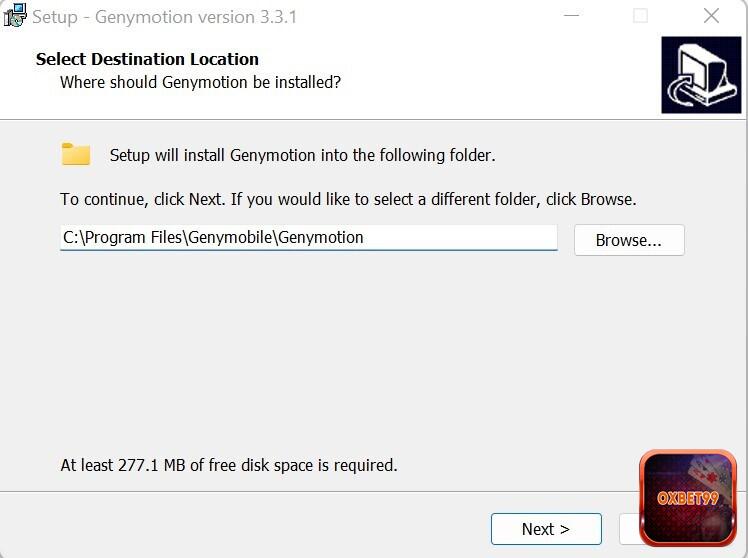Viewport: 748px width, 558px height.
Task: Focus the destination folder path field
Action: (x=309, y=238)
